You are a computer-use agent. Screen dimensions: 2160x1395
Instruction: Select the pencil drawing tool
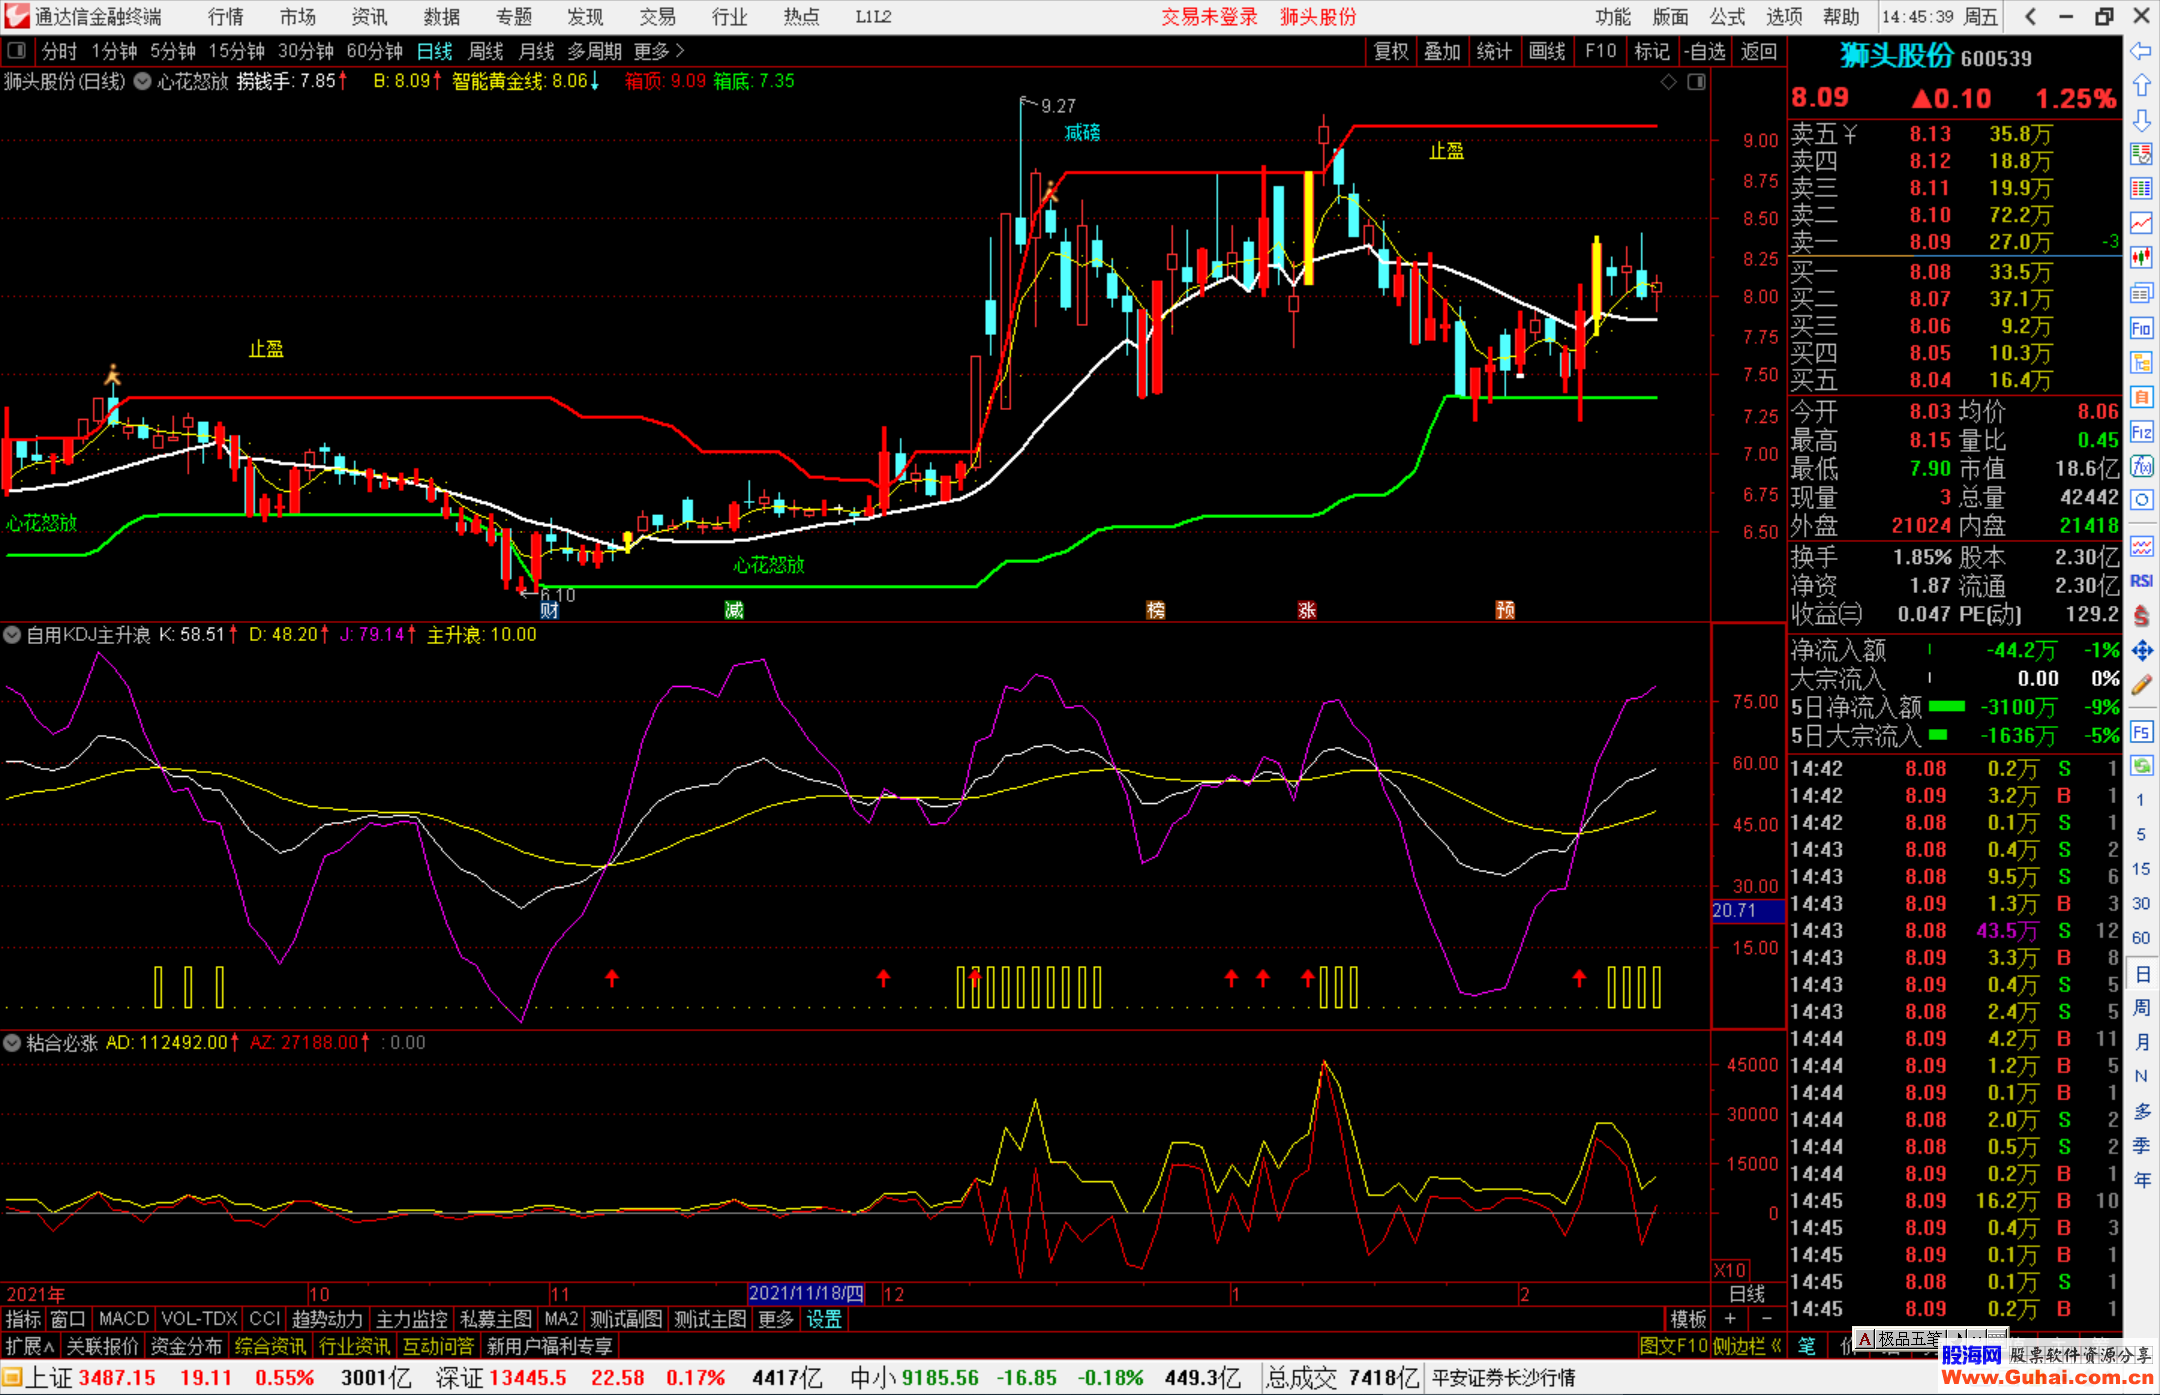point(2141,686)
